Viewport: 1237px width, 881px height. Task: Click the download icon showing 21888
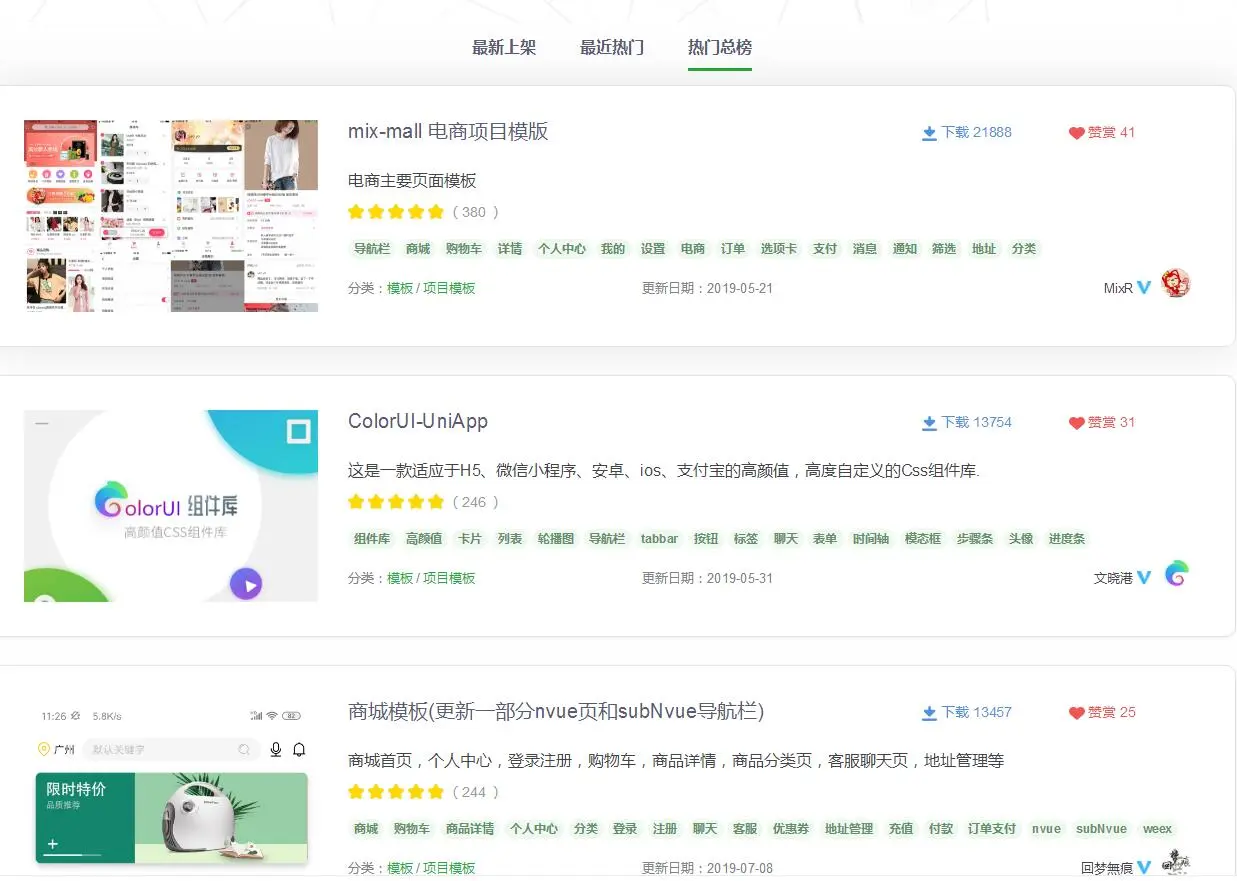pyautogui.click(x=929, y=133)
